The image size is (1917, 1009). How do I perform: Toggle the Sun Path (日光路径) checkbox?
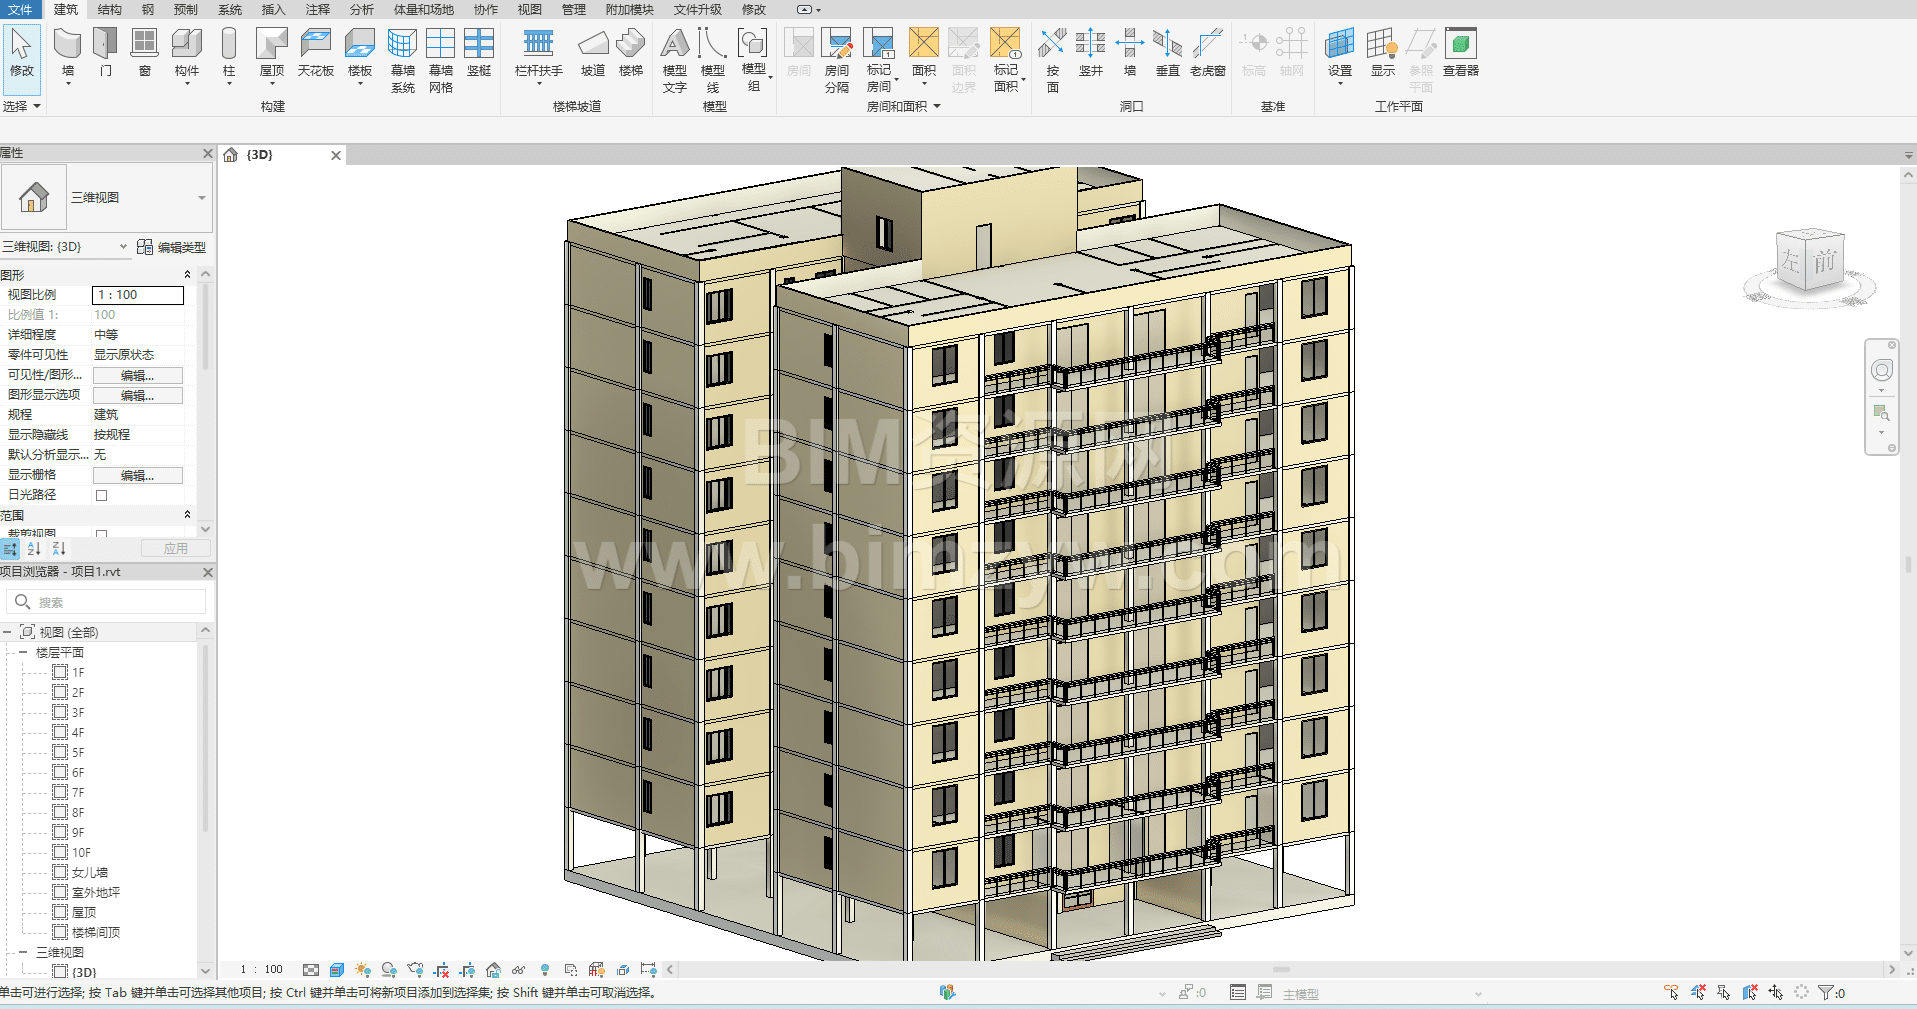[101, 495]
